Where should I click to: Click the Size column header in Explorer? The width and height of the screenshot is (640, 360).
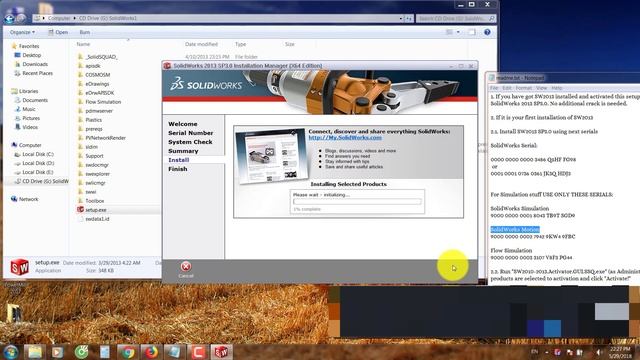coord(289,44)
